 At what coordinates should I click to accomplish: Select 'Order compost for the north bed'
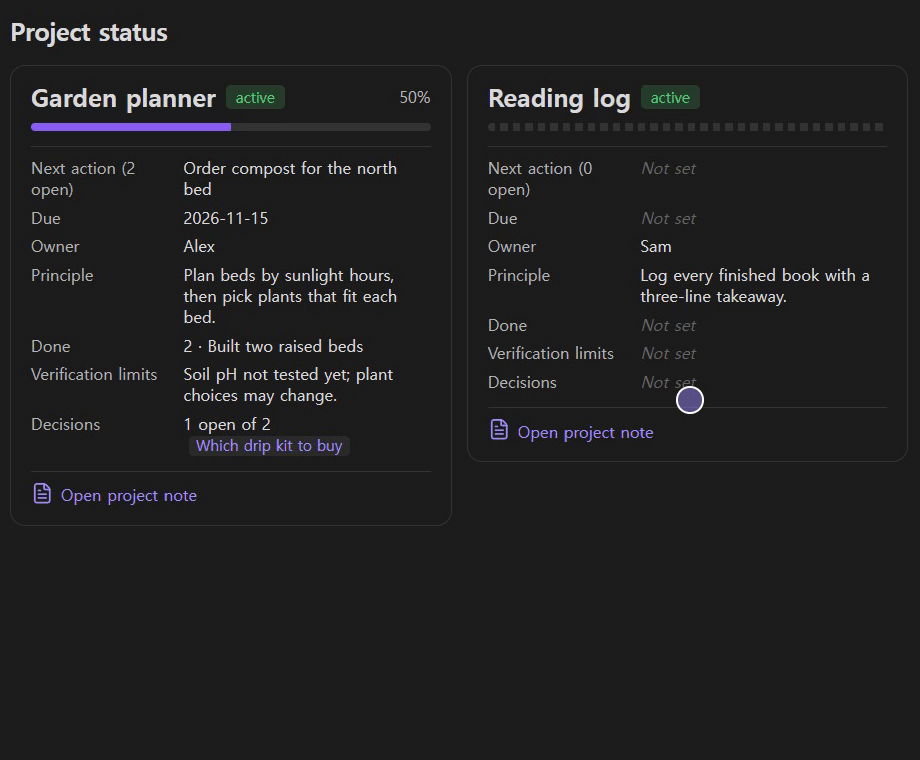pyautogui.click(x=290, y=179)
